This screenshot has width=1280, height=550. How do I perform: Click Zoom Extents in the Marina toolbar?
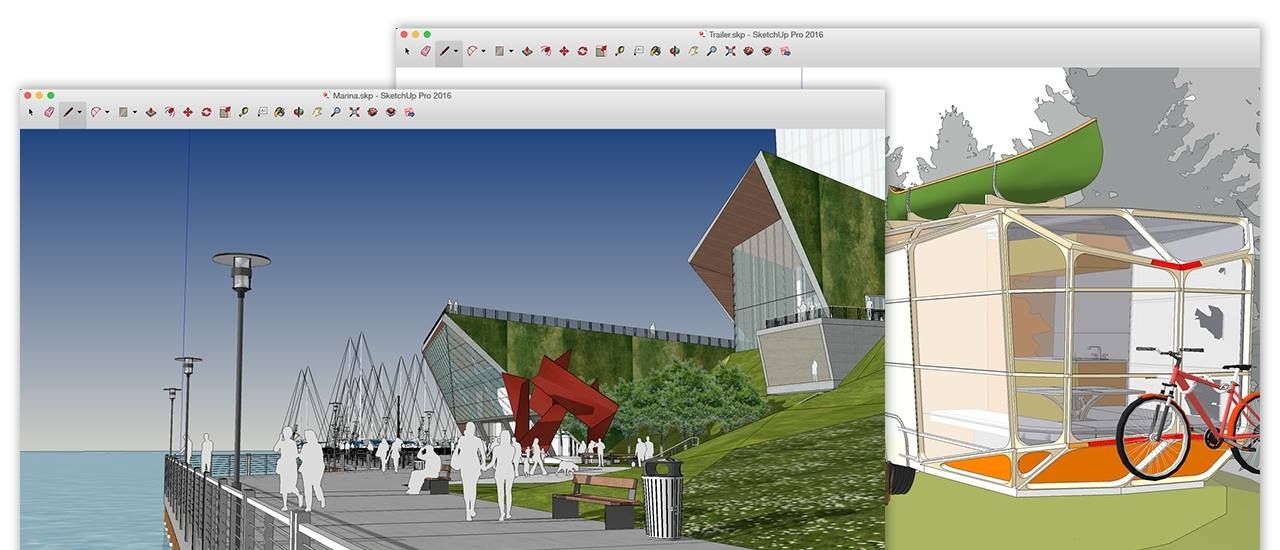click(354, 112)
